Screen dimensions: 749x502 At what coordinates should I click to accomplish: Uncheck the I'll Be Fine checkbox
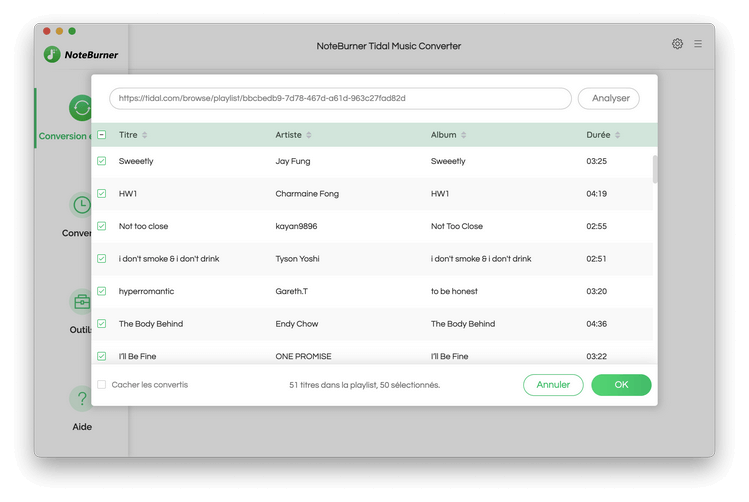pyautogui.click(x=102, y=356)
